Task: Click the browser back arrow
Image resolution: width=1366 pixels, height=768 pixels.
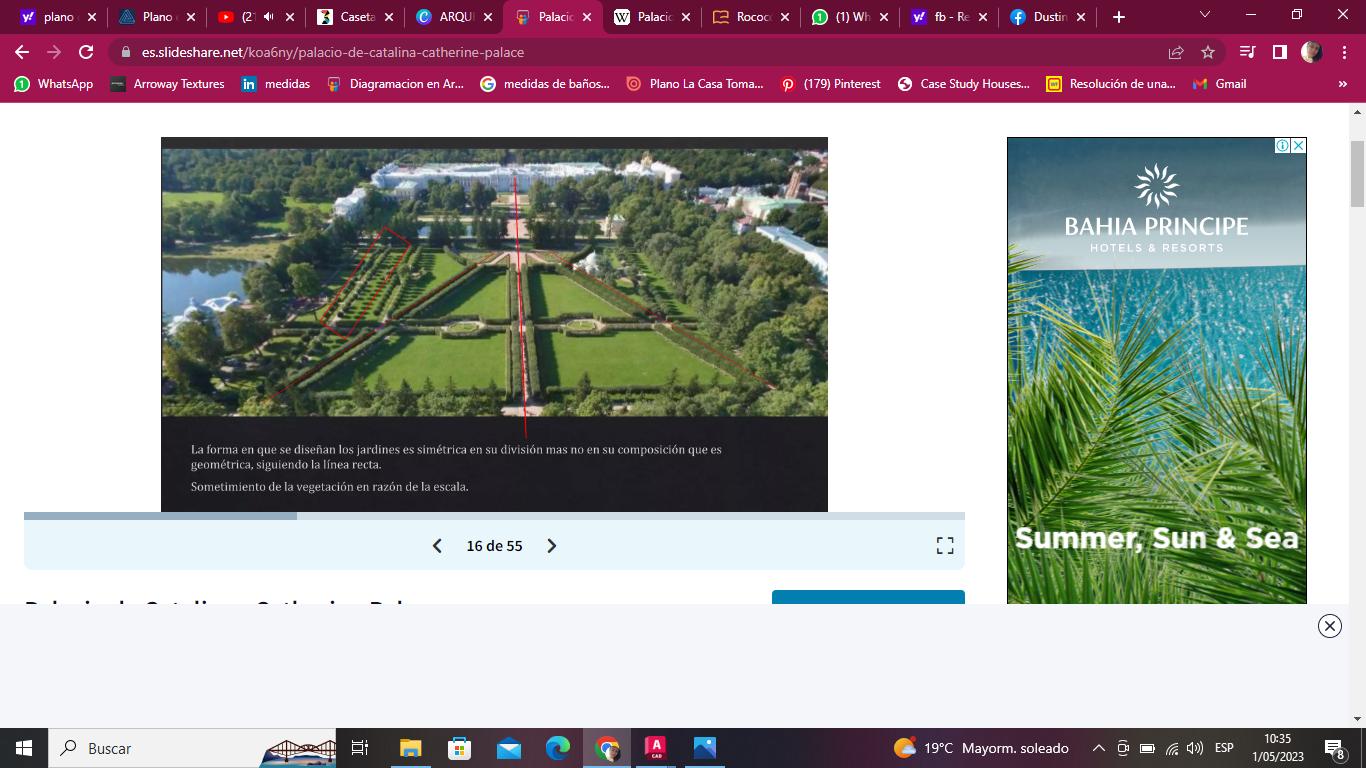Action: click(22, 52)
